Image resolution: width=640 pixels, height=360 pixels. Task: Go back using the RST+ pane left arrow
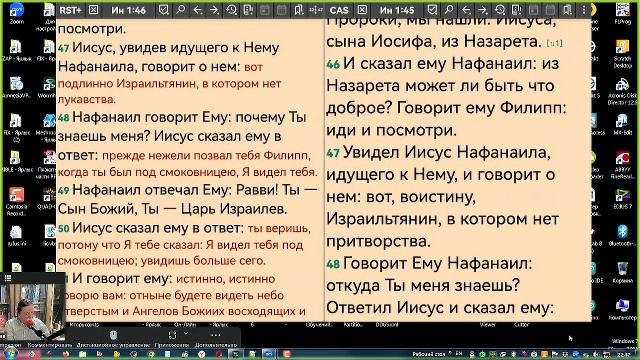coord(198,10)
